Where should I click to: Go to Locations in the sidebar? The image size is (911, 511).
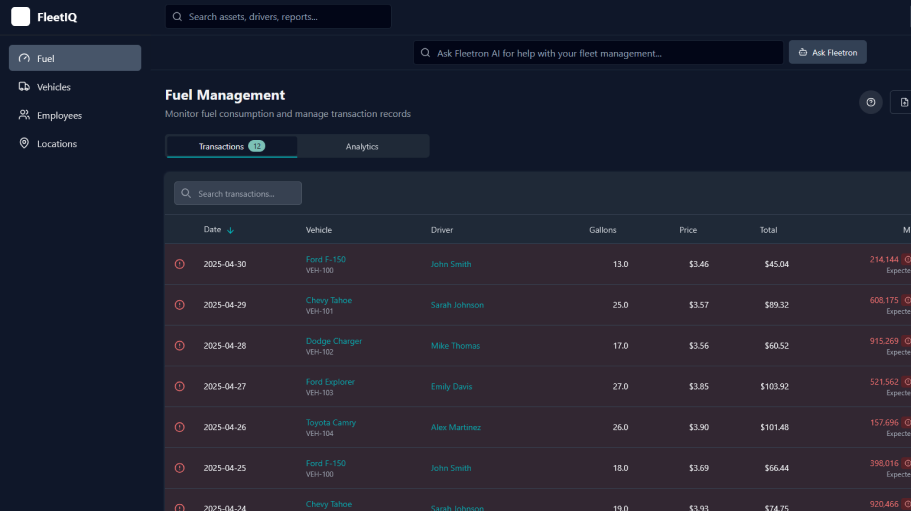click(x=57, y=144)
